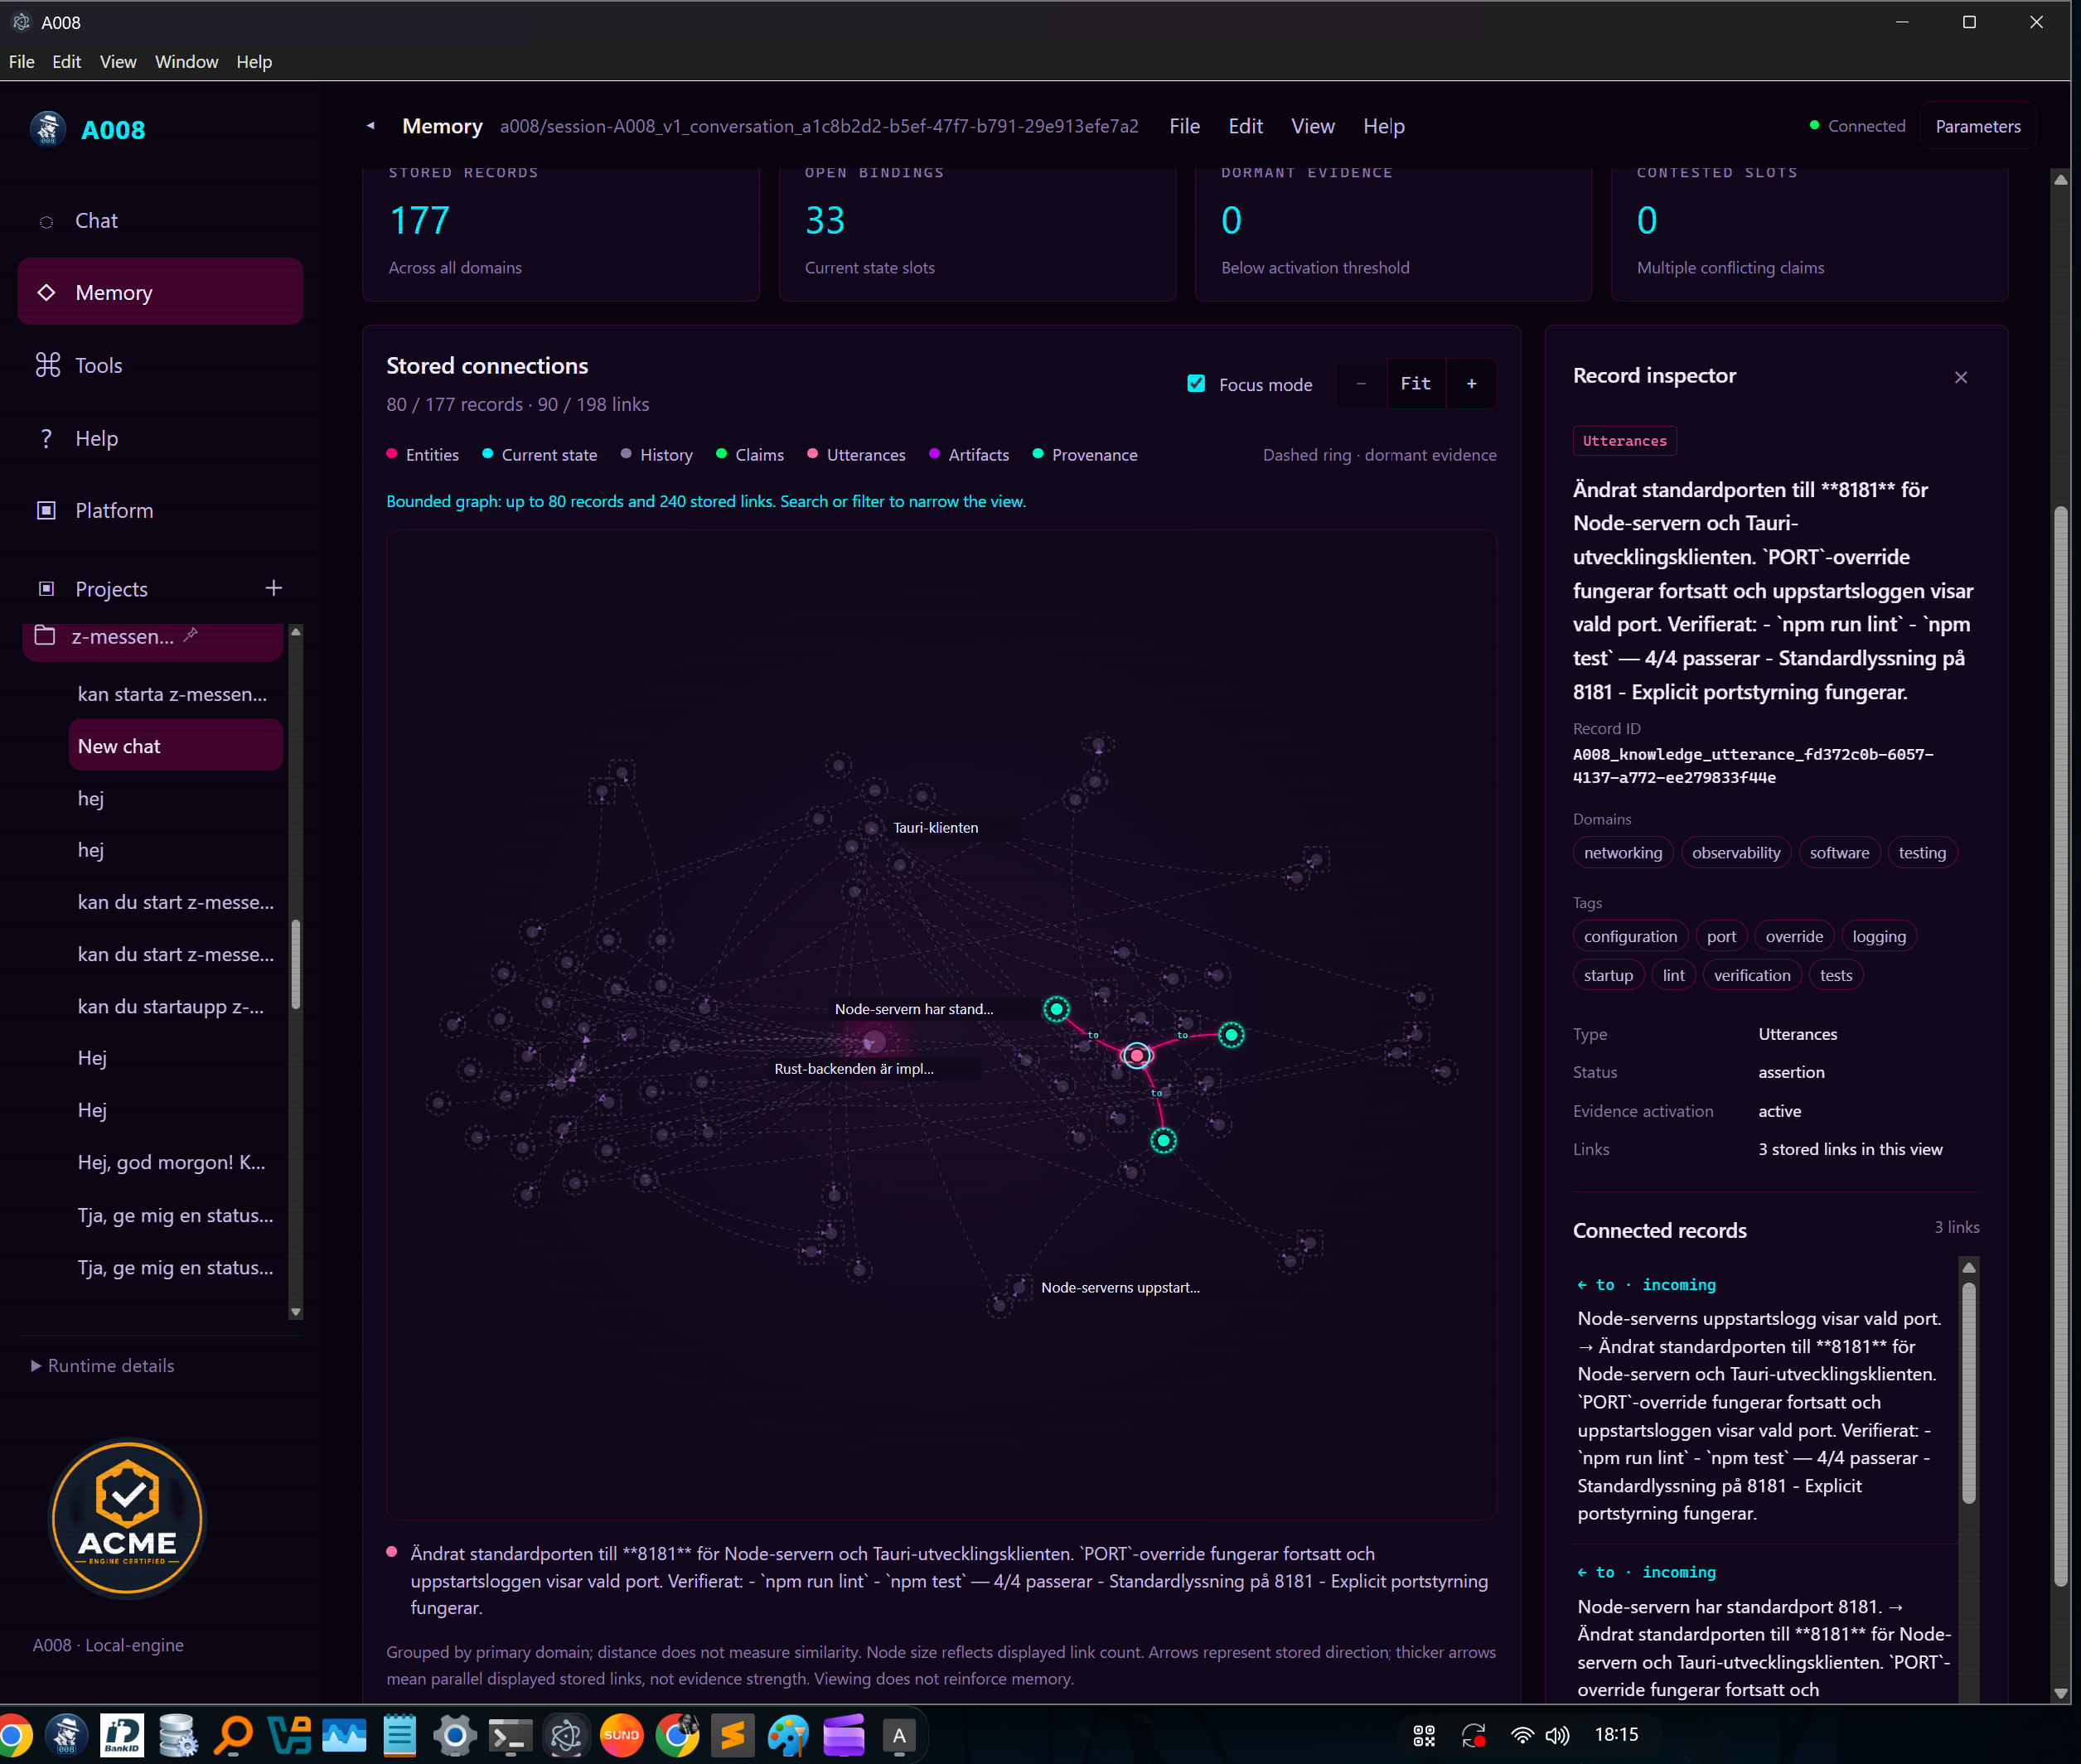The height and width of the screenshot is (1764, 2081).
Task: Open the 'New chat' conversation
Action: (x=176, y=746)
